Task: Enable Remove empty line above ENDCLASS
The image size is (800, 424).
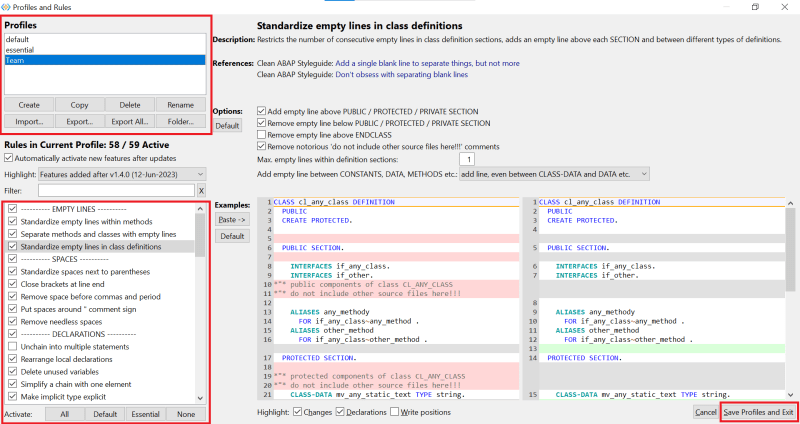Action: click(x=262, y=135)
